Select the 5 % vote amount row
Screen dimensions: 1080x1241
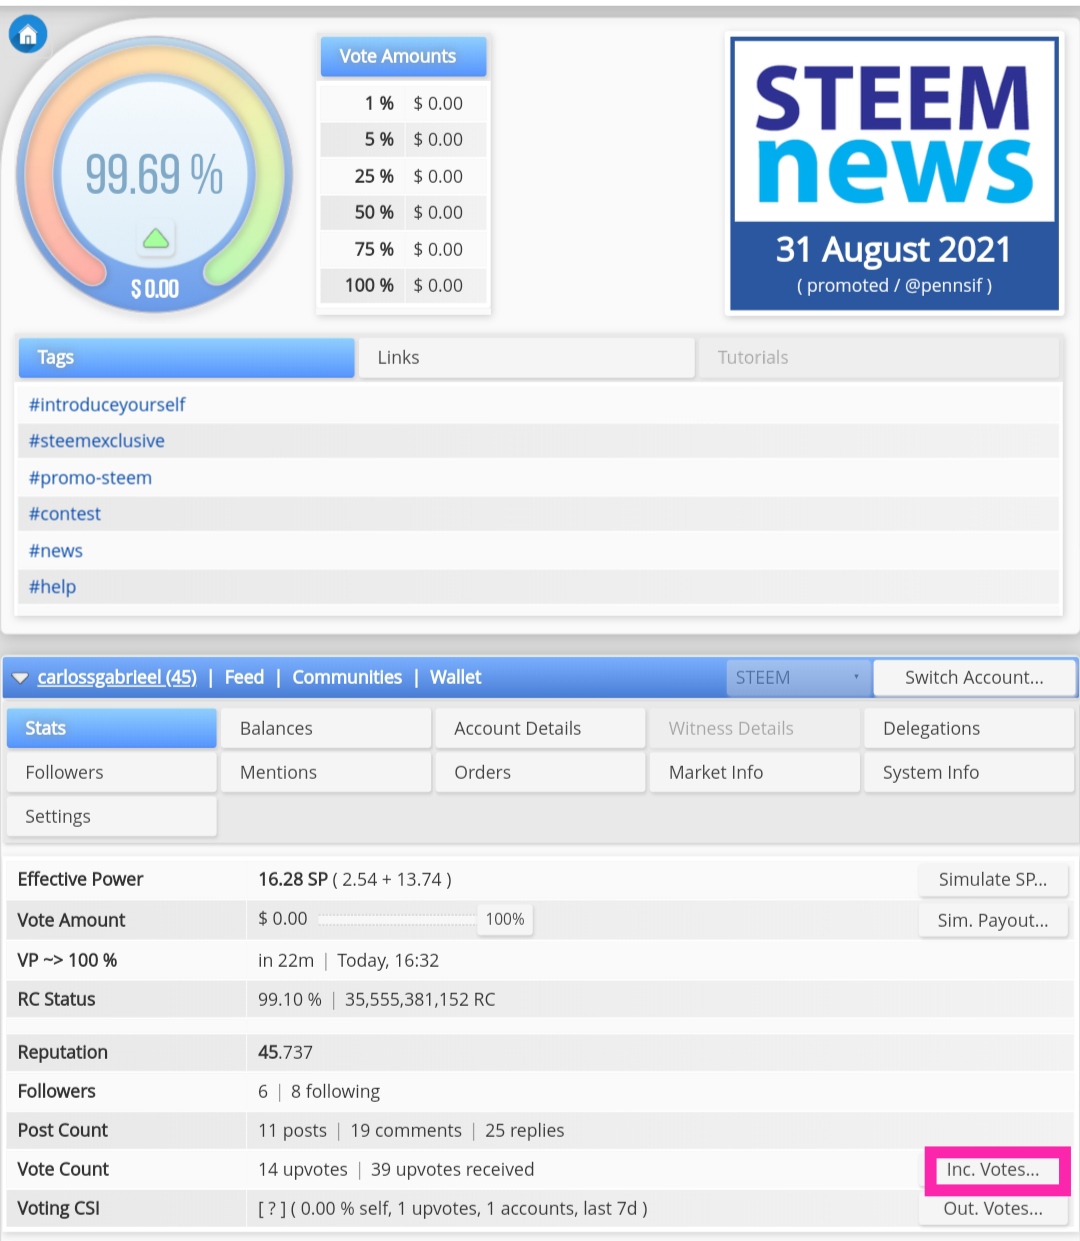point(403,140)
